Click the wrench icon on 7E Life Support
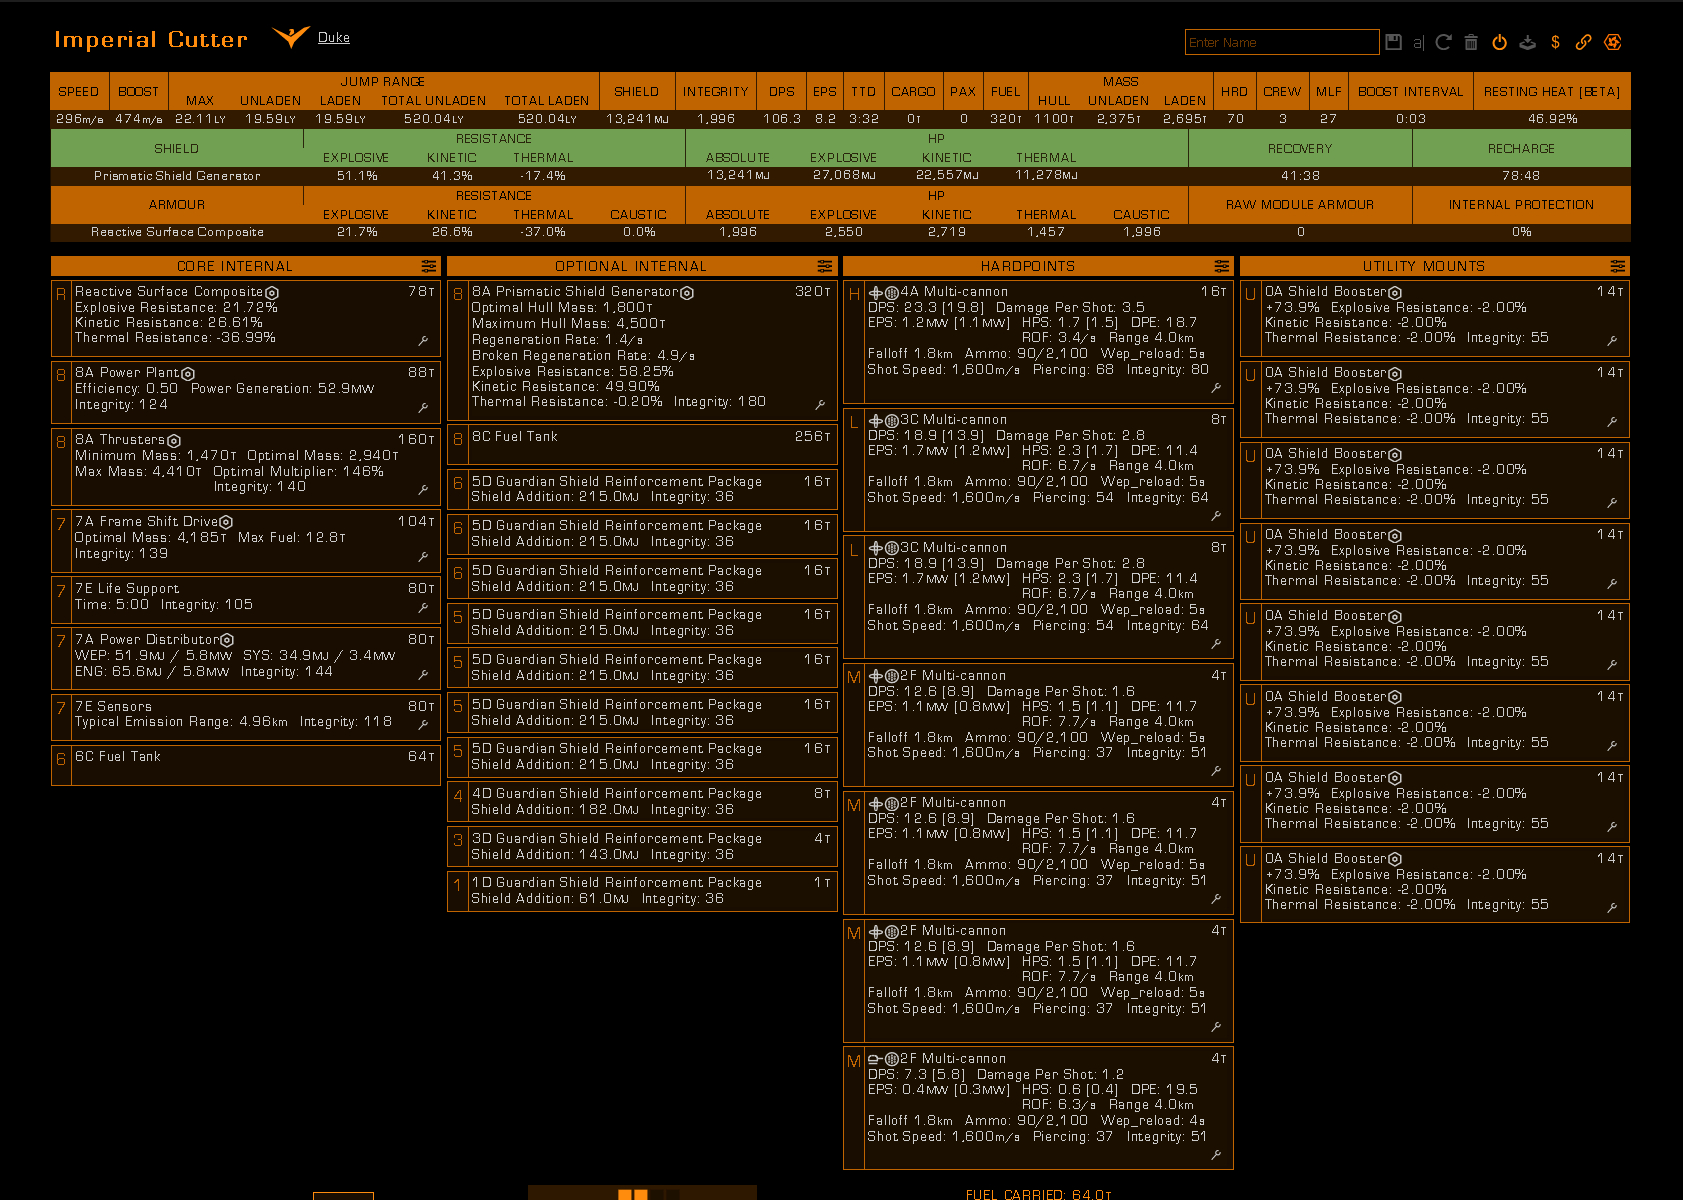Screen dimensions: 1683x1200 point(423,608)
